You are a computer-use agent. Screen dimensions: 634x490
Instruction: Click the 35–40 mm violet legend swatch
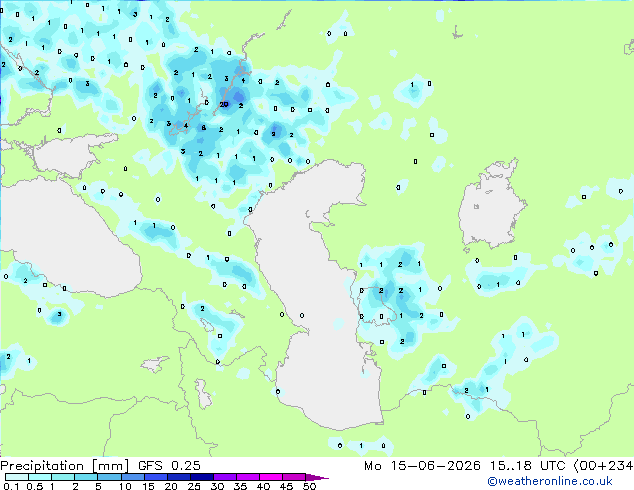point(248,477)
